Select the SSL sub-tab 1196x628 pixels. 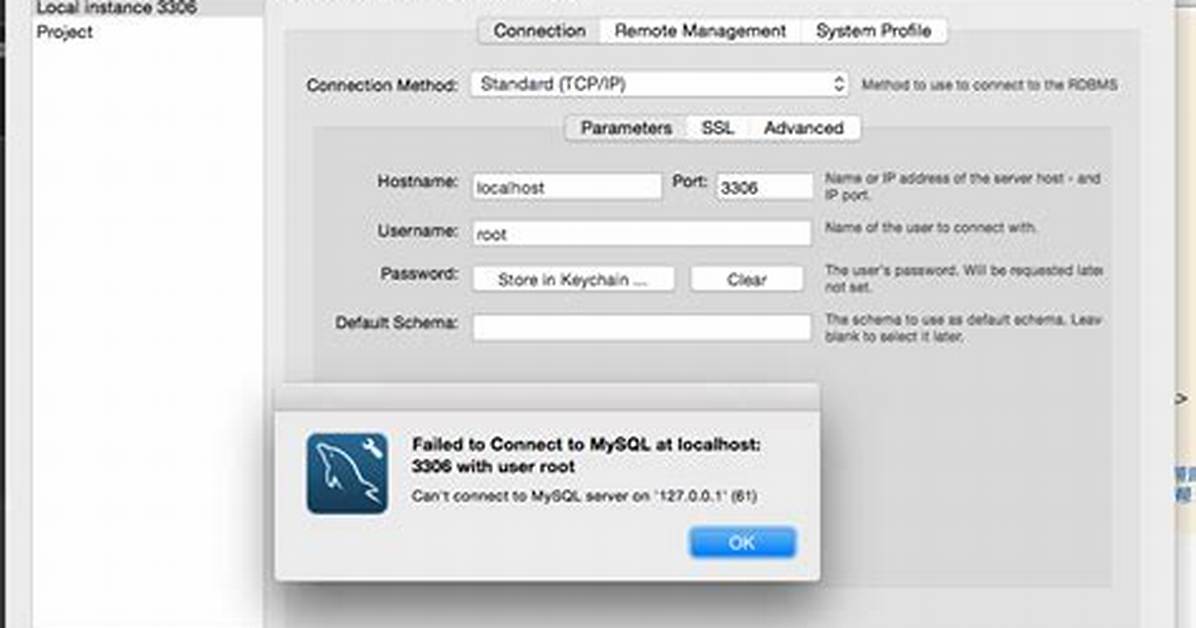pyautogui.click(x=718, y=127)
